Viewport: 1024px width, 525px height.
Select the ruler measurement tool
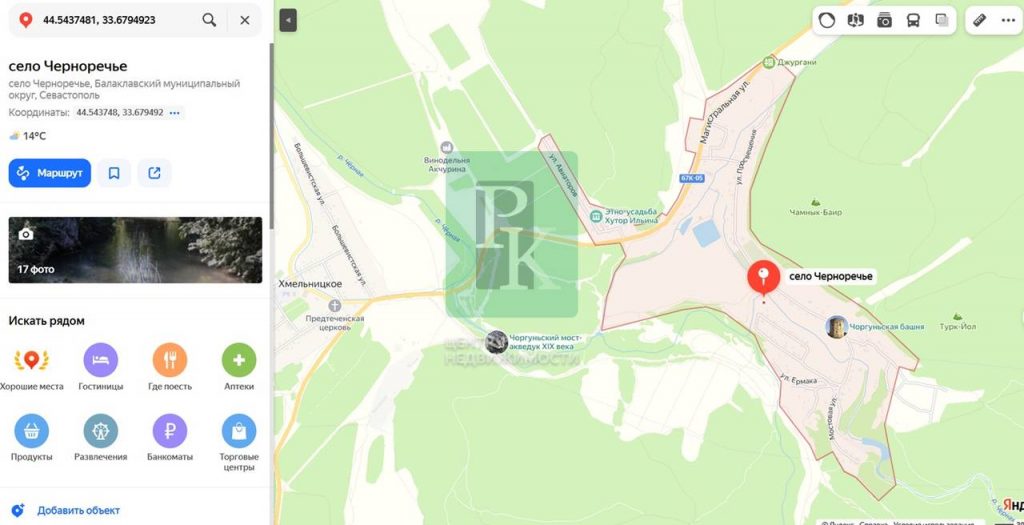[x=979, y=20]
